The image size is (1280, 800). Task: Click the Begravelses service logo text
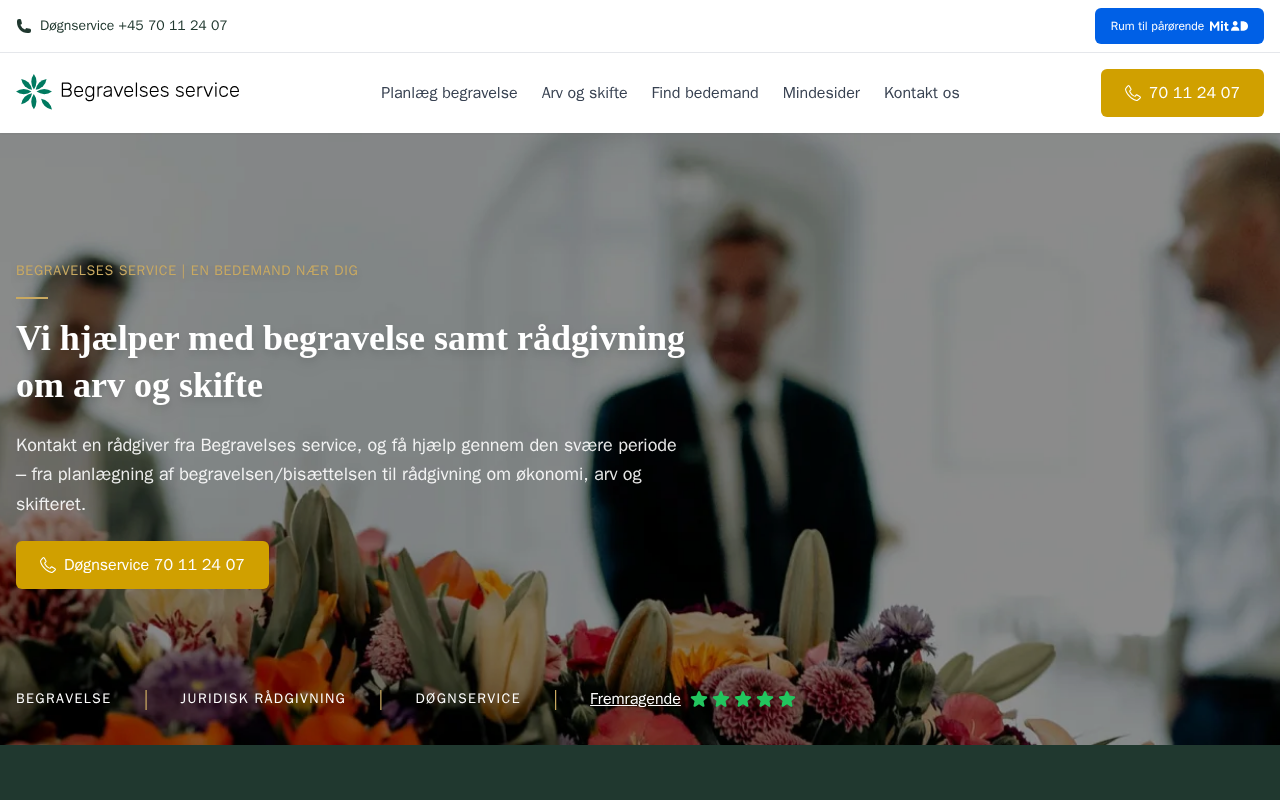click(x=150, y=91)
